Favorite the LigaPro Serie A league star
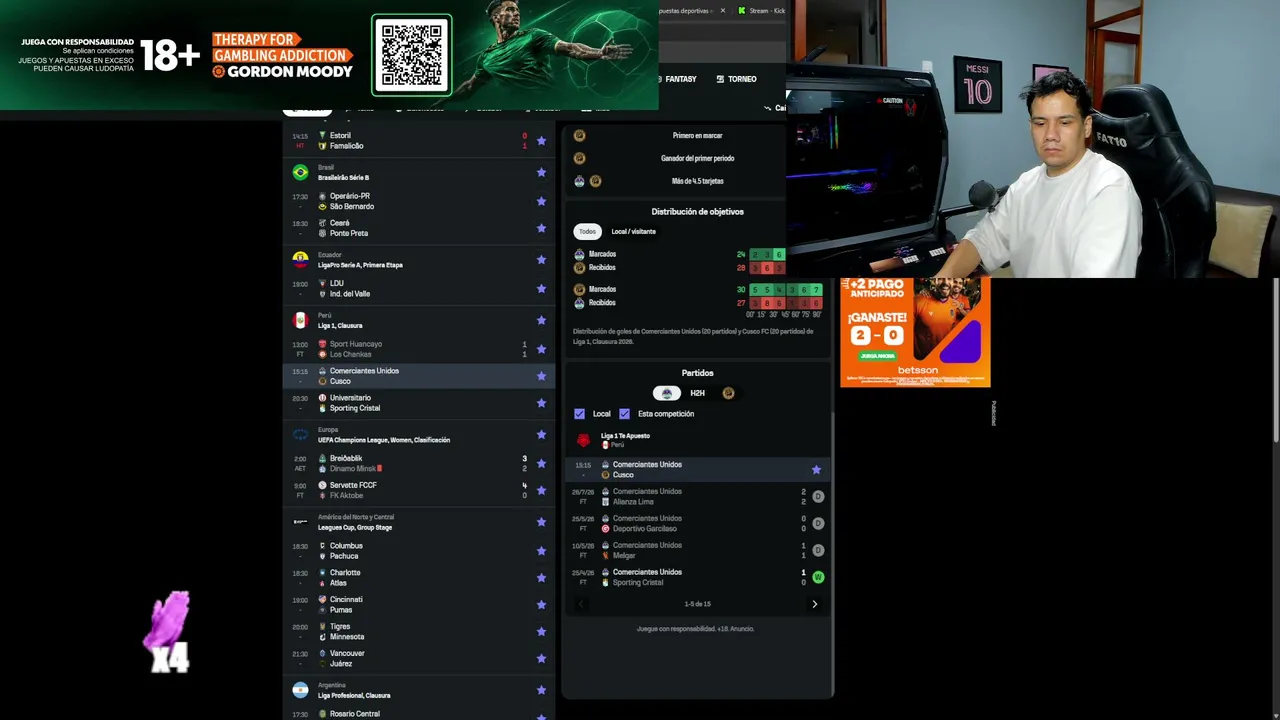 pyautogui.click(x=541, y=260)
